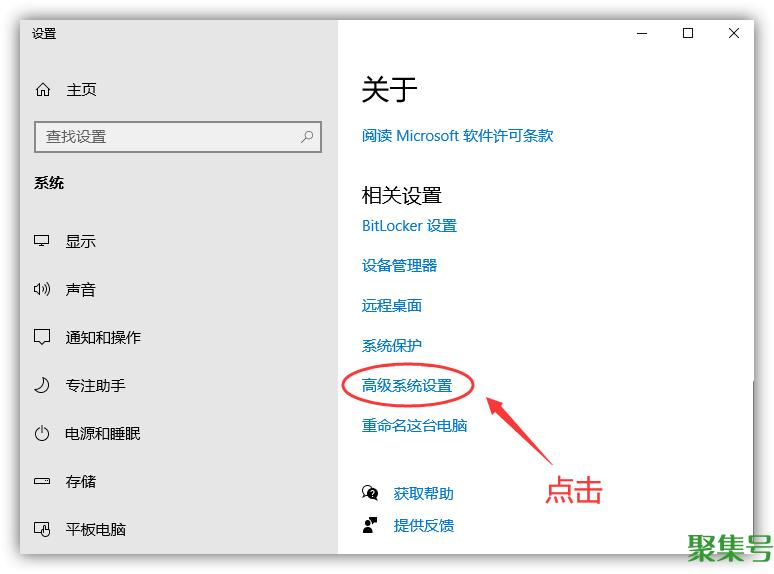Open 阅读 Microsoft 软件许可条款 link
The width and height of the screenshot is (774, 574).
(x=458, y=135)
